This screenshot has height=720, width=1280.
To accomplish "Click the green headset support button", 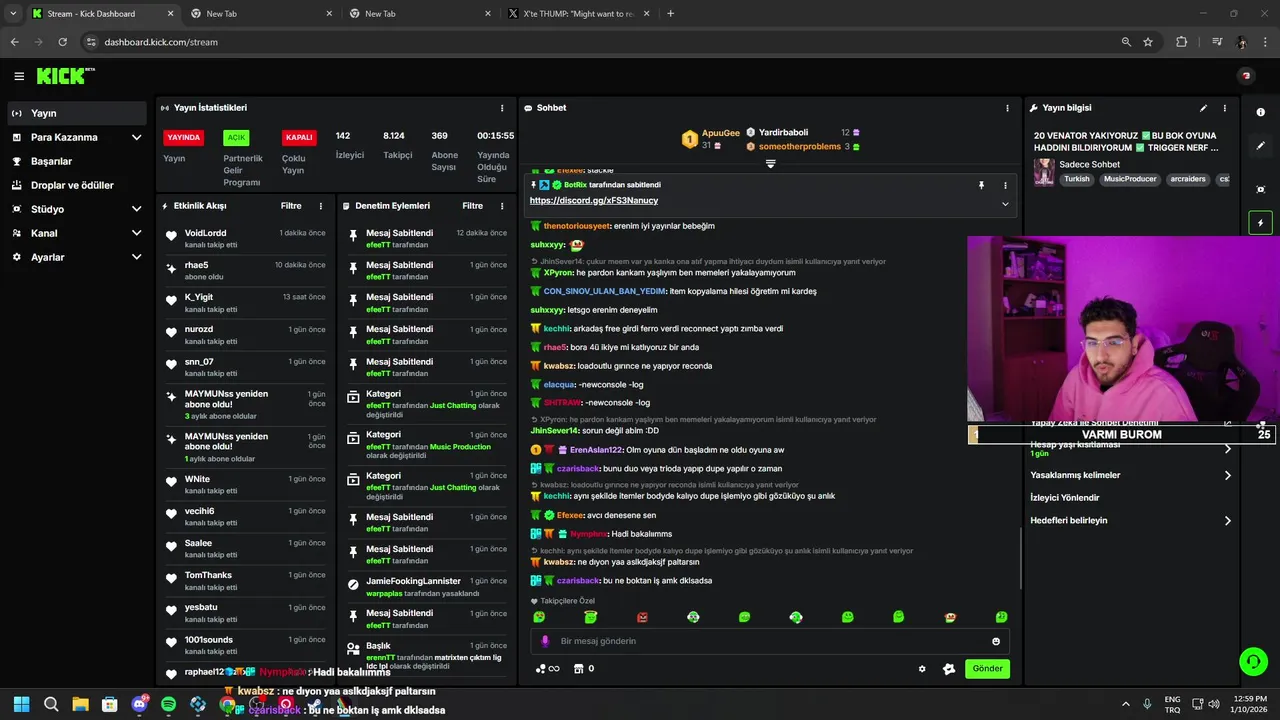I will 1252,661.
